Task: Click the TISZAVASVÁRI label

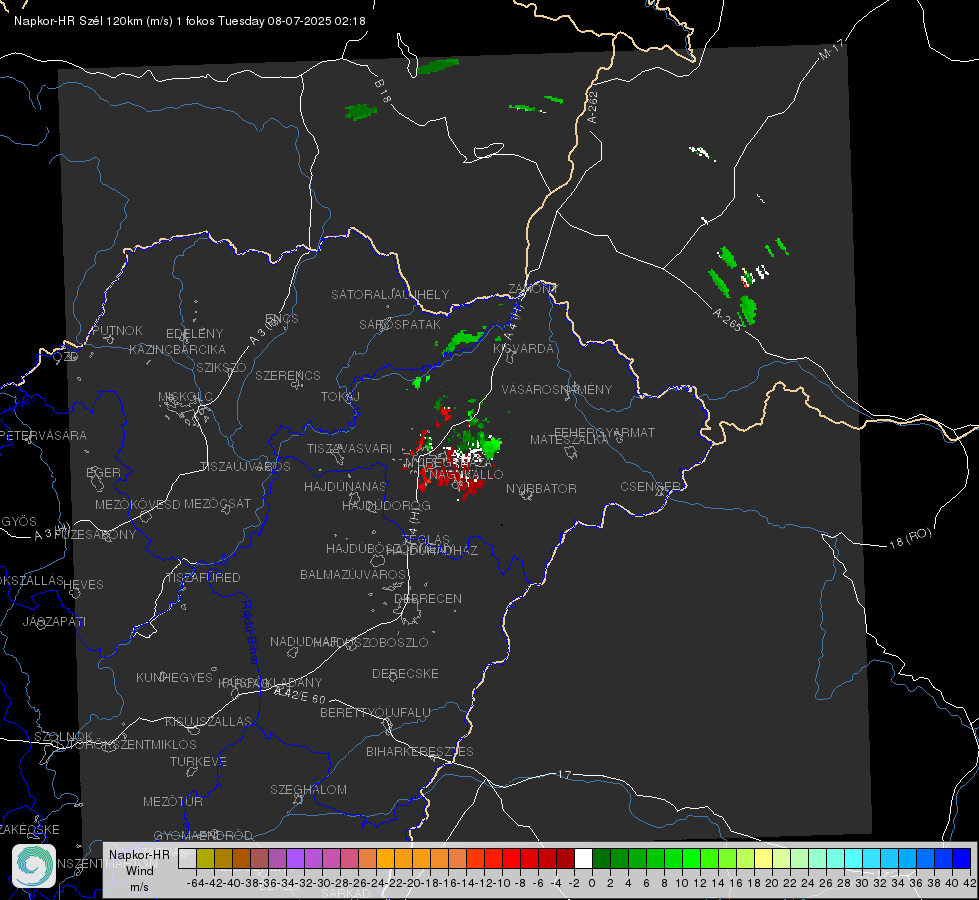Action: coord(350,448)
